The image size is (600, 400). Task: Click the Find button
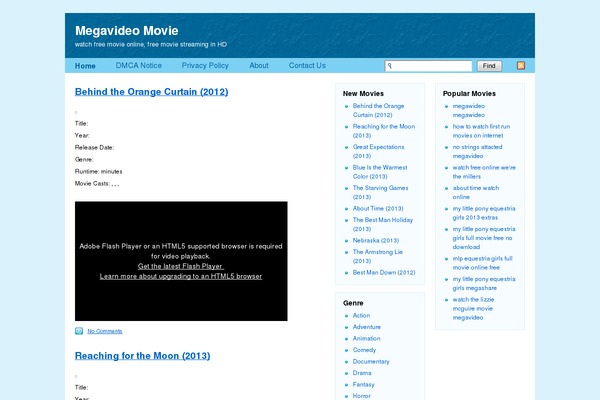(489, 66)
